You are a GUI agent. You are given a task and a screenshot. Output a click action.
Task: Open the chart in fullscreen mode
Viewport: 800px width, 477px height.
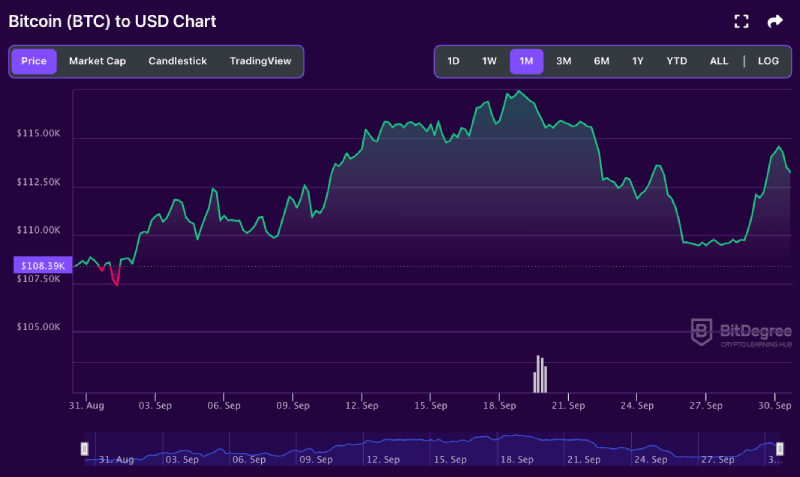[741, 21]
